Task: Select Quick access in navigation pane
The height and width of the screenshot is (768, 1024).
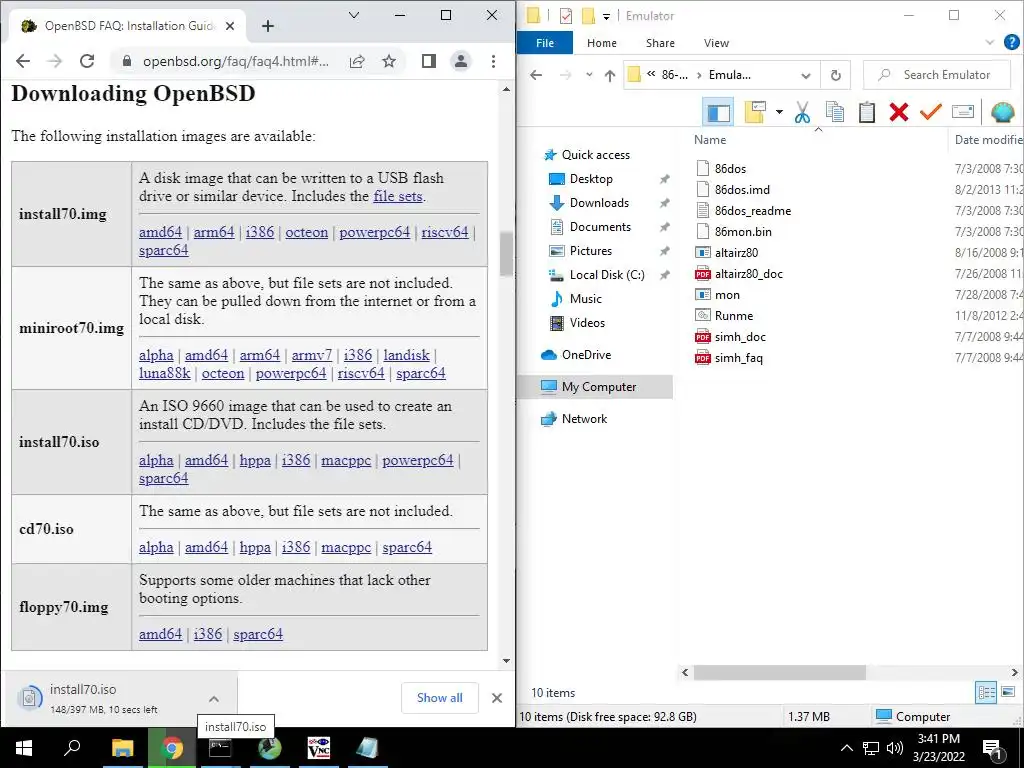Action: 596,155
